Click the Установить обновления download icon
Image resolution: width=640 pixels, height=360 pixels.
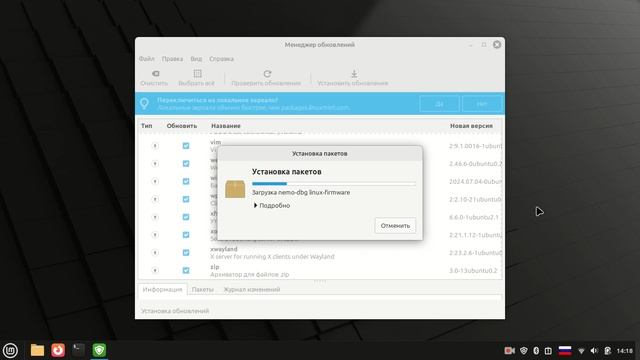click(x=354, y=74)
